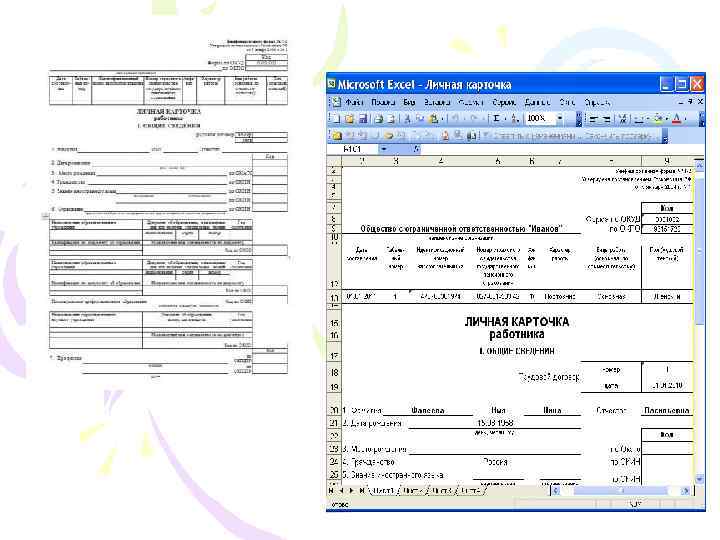
Task: Open the Сервис menu
Action: point(504,102)
